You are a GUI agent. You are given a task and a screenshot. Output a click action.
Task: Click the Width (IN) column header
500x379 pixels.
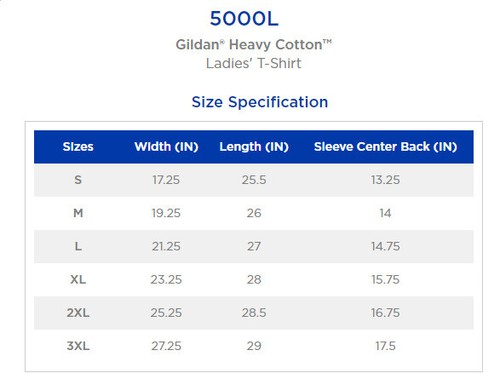point(166,147)
